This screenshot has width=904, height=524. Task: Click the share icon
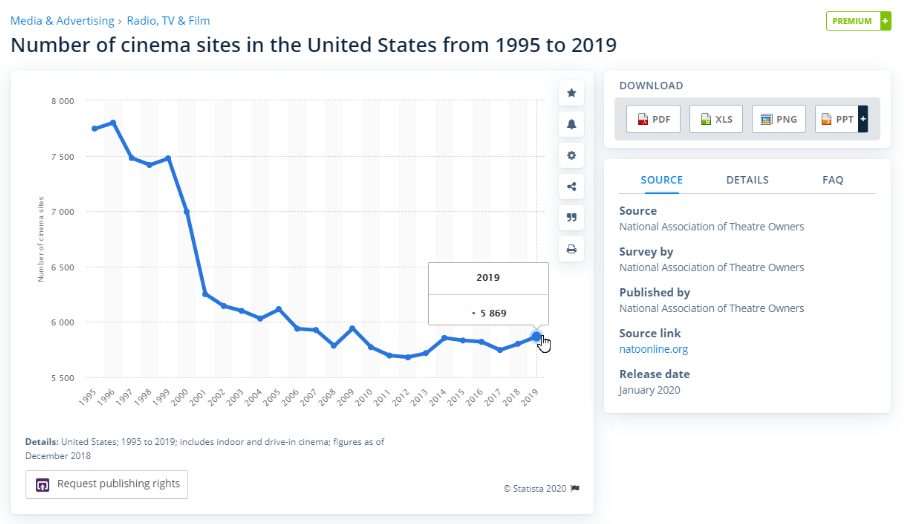coord(572,186)
